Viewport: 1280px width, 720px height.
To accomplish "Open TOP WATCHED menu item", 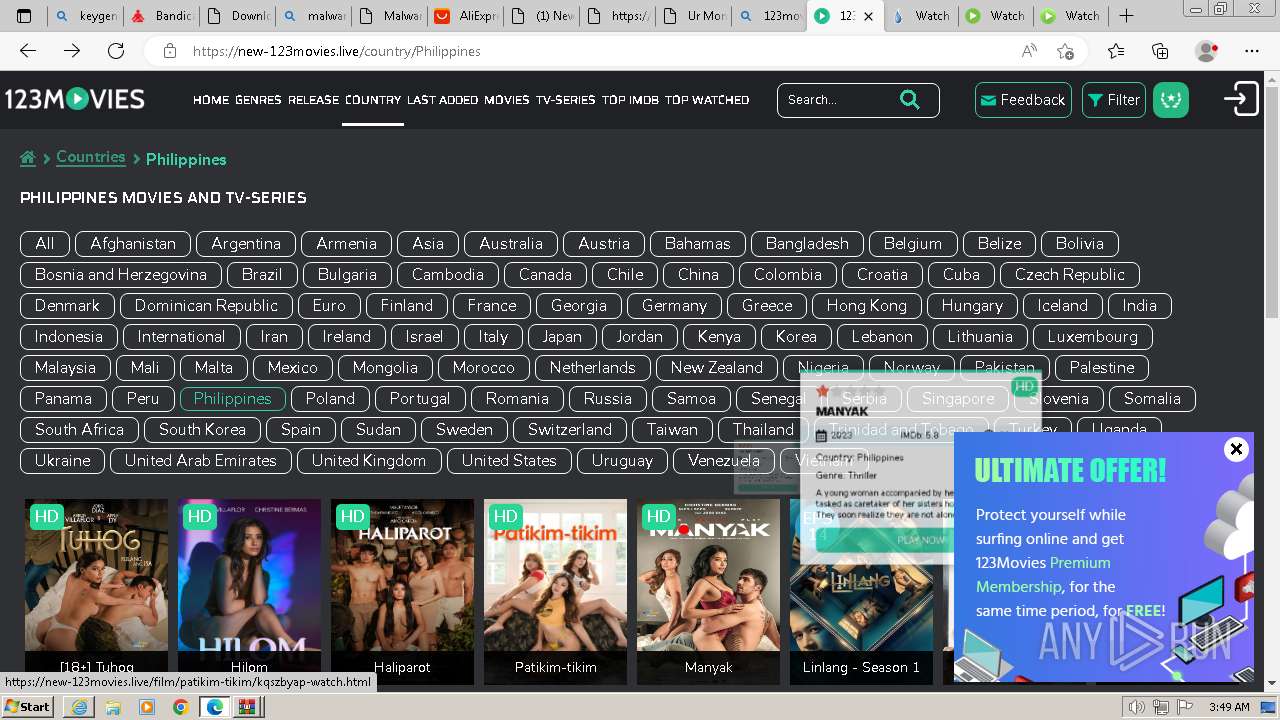I will click(x=707, y=100).
